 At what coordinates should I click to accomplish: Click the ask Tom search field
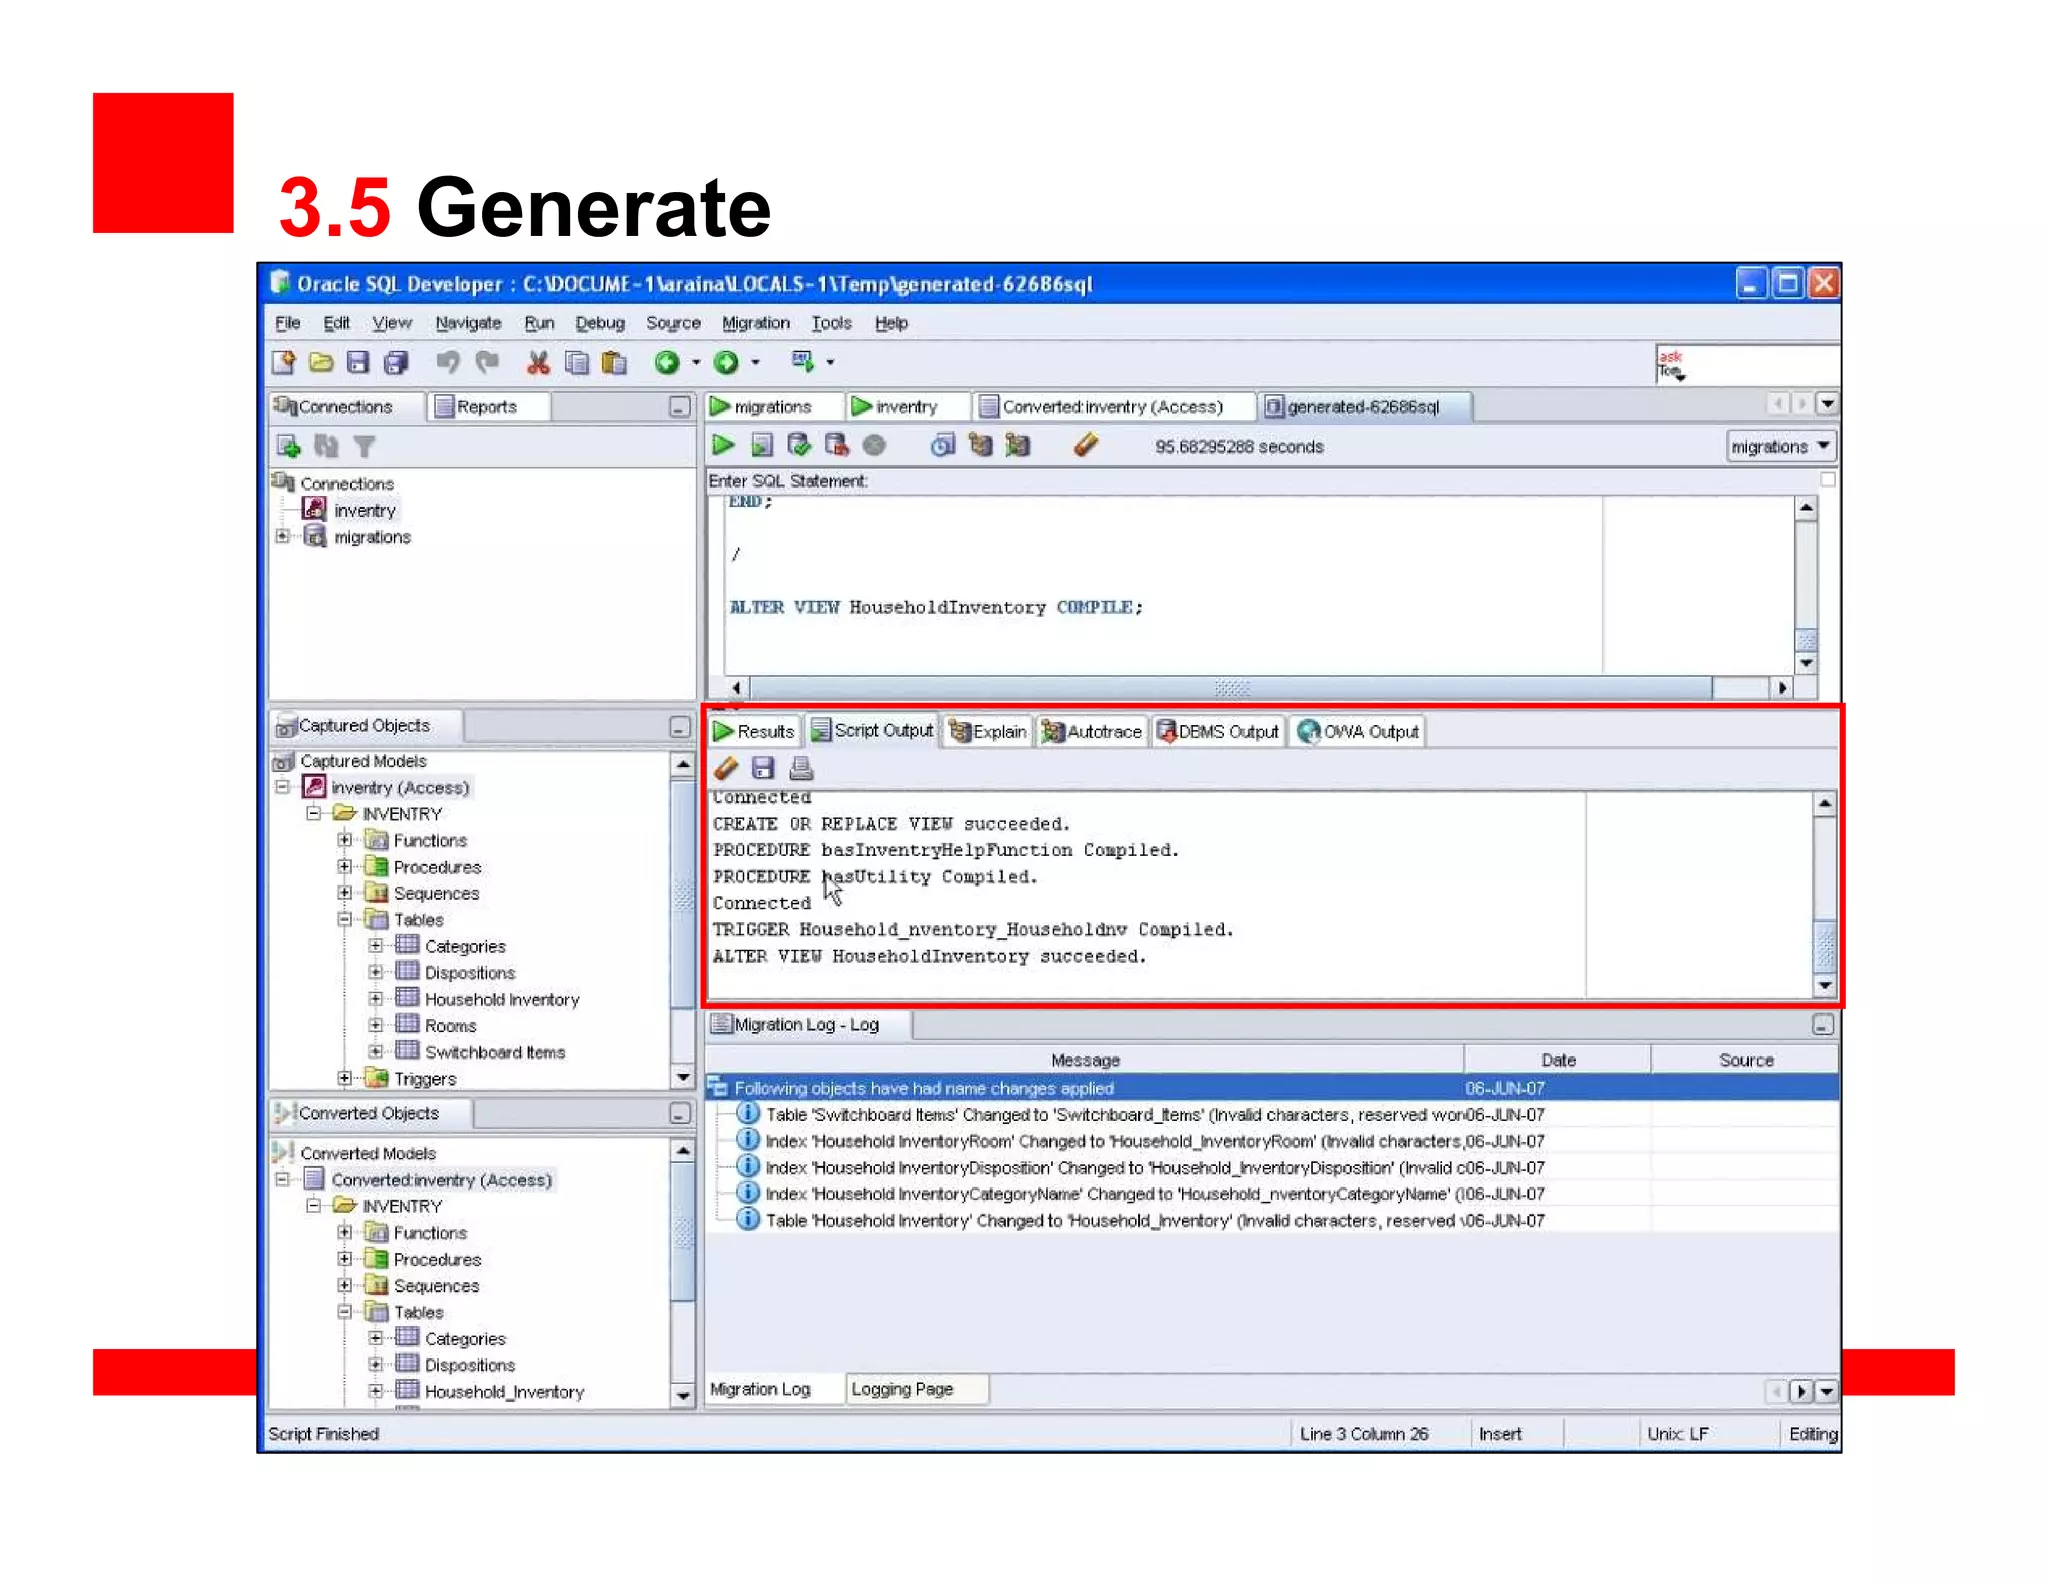point(1747,365)
